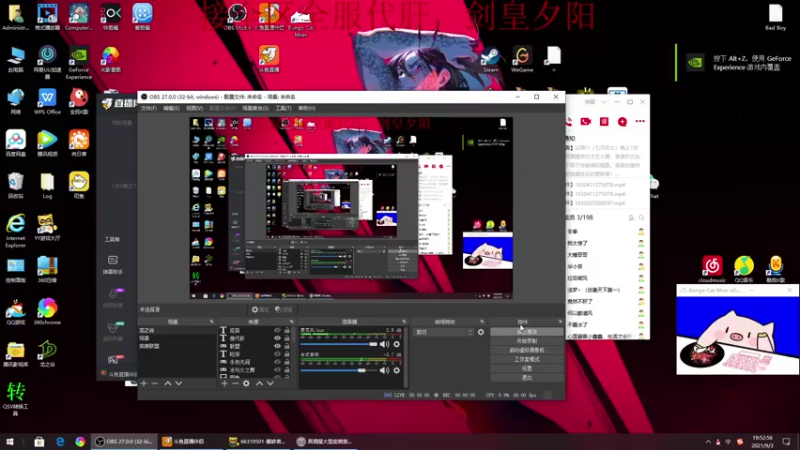
Task: Click 工作室模式 studio mode button
Action: click(527, 359)
